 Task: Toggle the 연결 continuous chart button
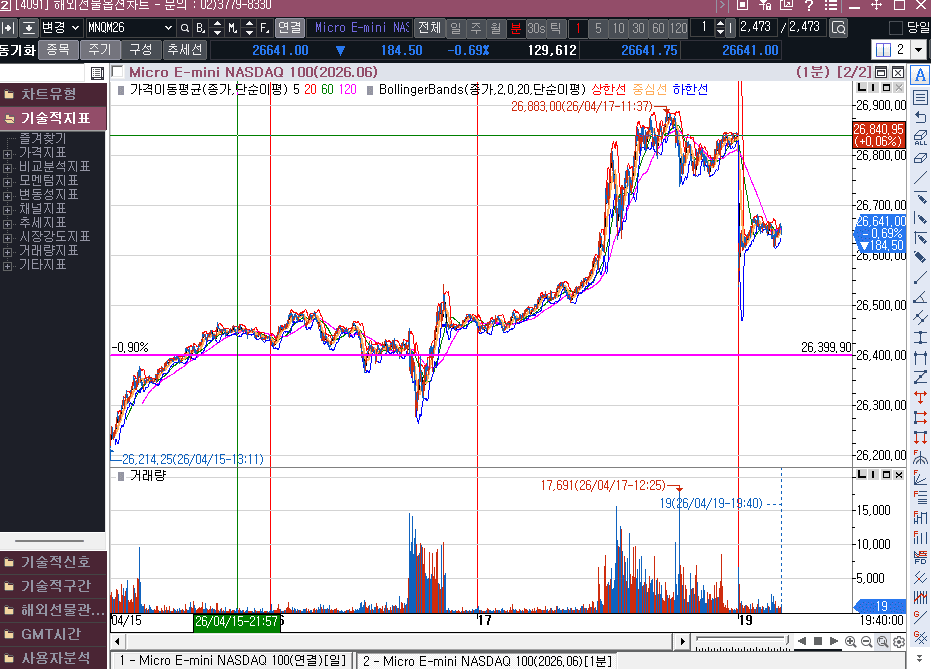[289, 27]
